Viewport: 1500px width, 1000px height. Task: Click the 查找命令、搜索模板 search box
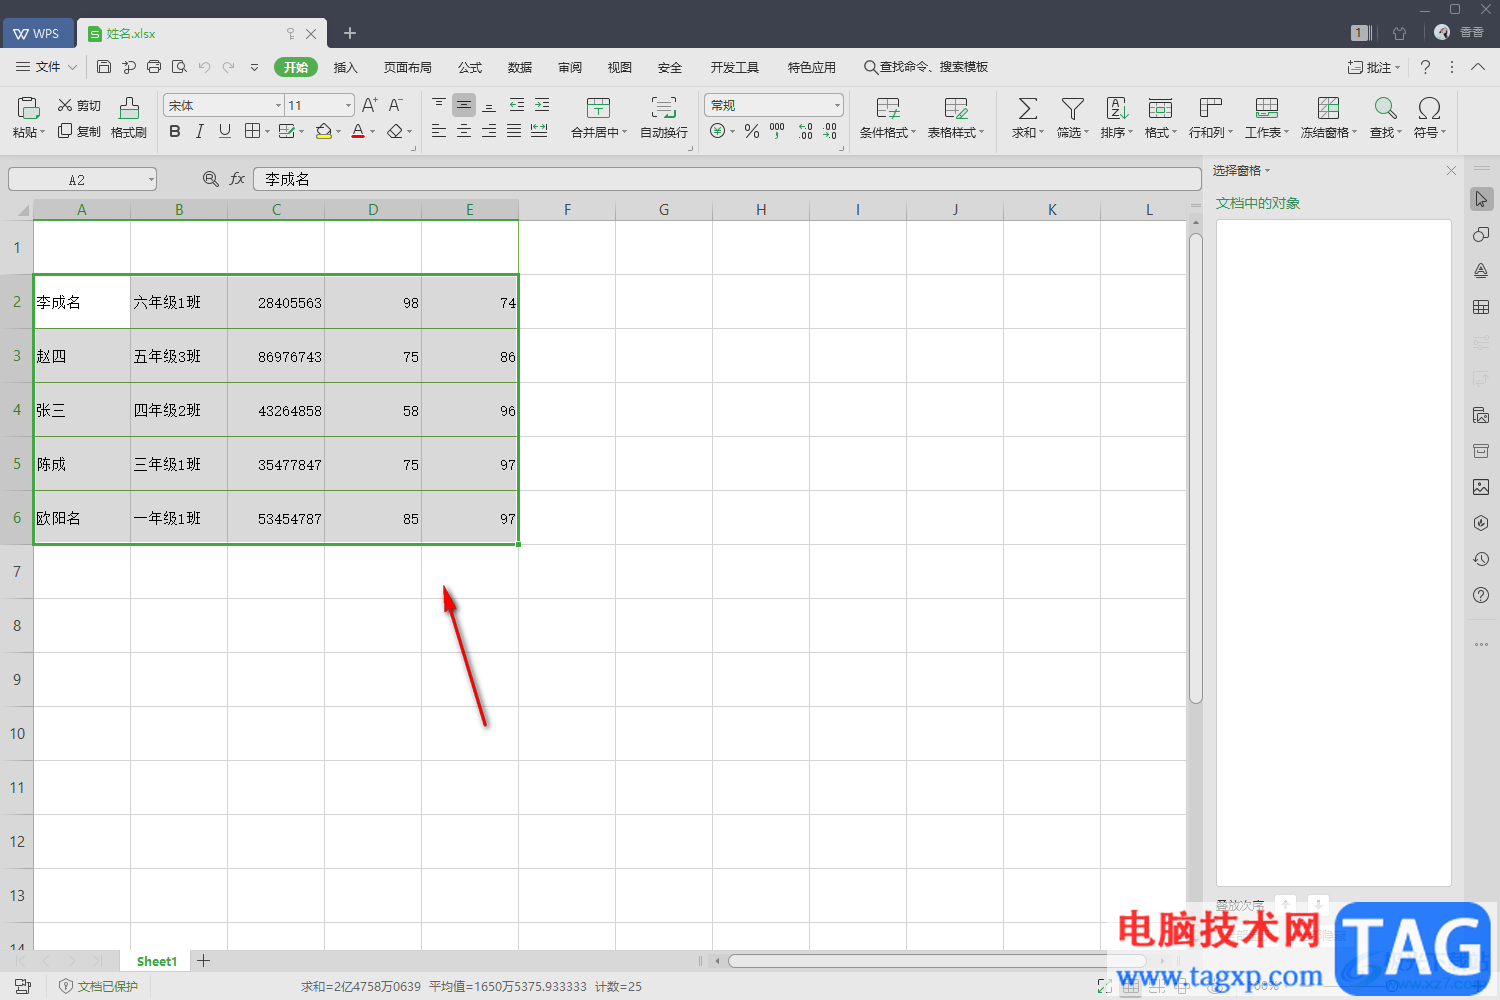coord(926,67)
